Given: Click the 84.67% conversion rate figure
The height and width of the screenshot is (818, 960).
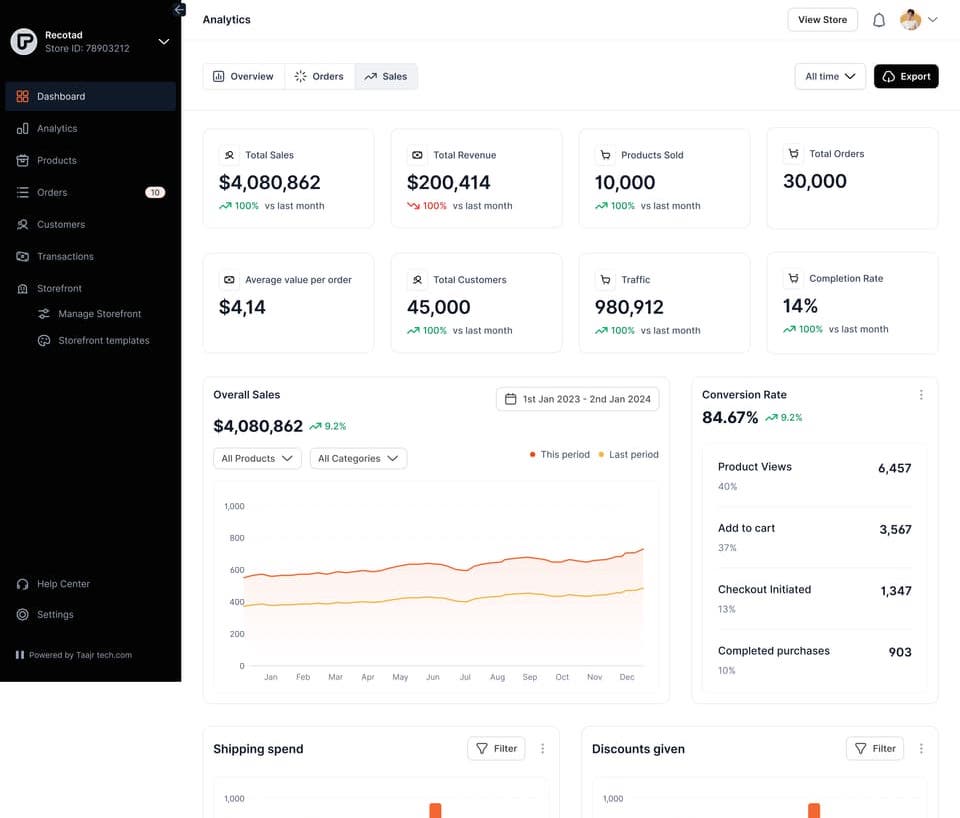Looking at the screenshot, I should (730, 418).
